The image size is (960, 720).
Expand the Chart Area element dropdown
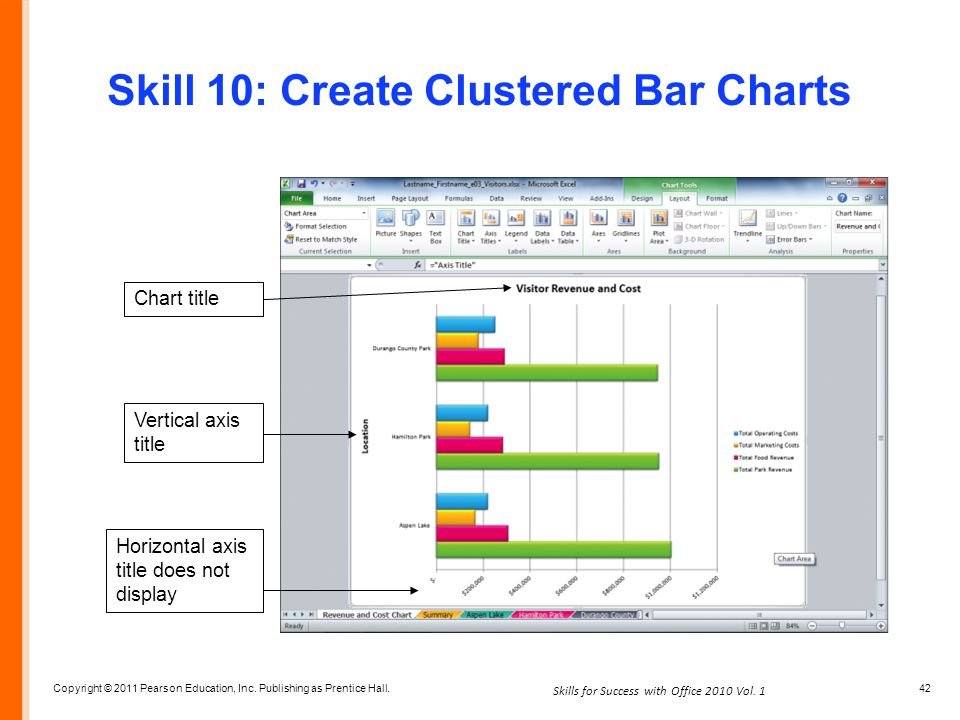[364, 214]
